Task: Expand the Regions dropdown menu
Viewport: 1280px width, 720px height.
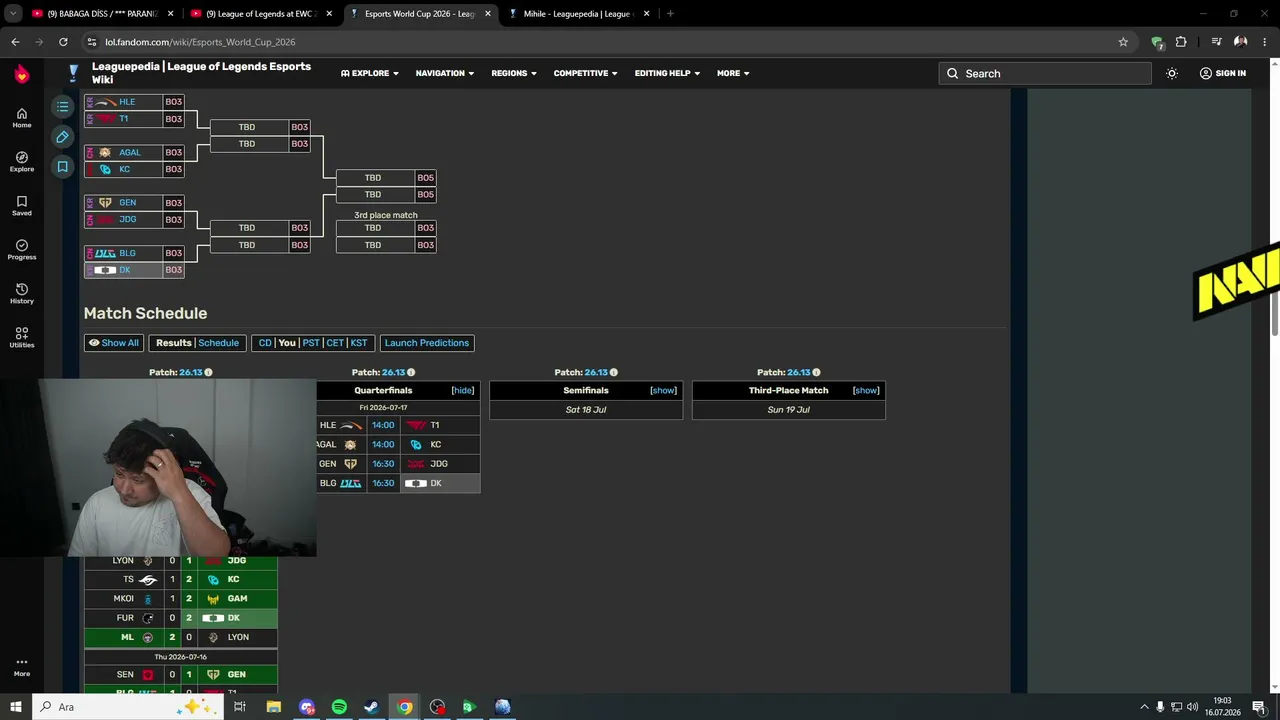Action: [x=514, y=73]
